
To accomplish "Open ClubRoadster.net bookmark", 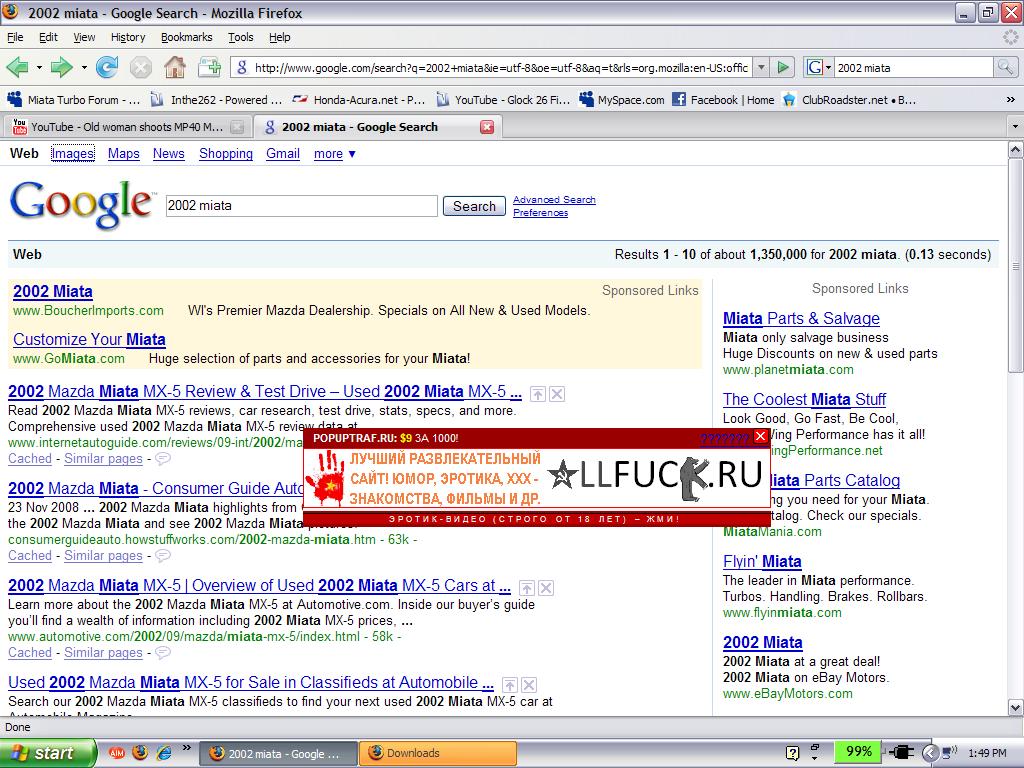I will (x=850, y=100).
